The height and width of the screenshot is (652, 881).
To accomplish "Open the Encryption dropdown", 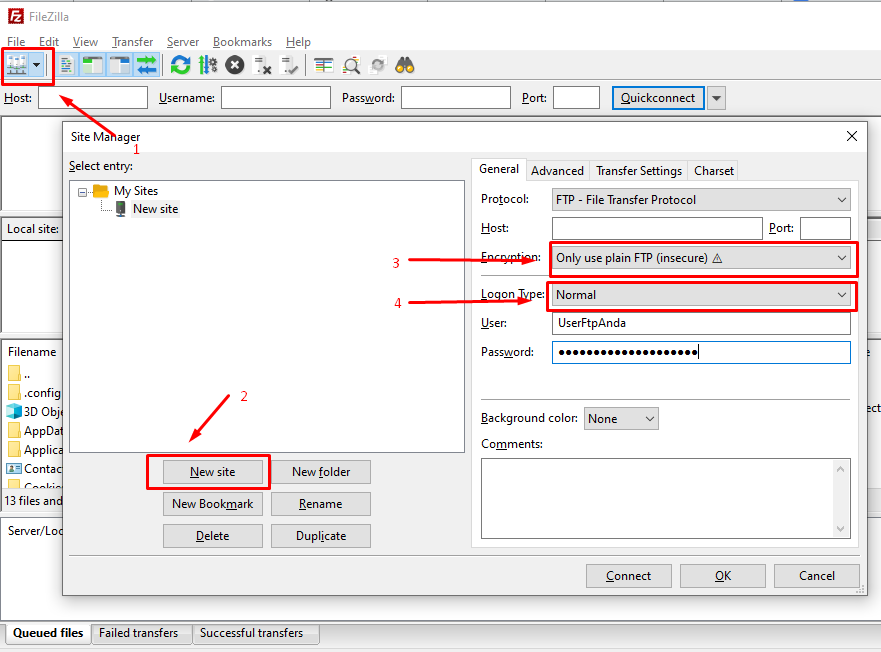I will click(701, 258).
